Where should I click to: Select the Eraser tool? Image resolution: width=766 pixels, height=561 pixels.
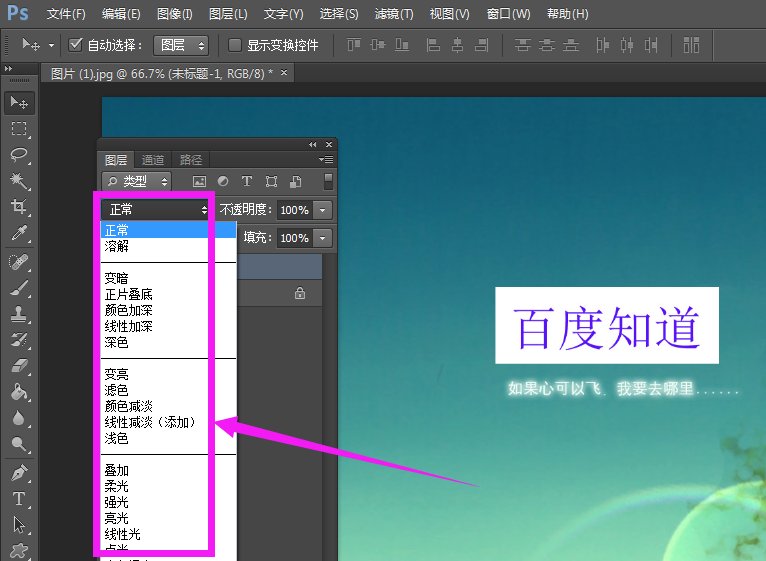pyautogui.click(x=19, y=366)
